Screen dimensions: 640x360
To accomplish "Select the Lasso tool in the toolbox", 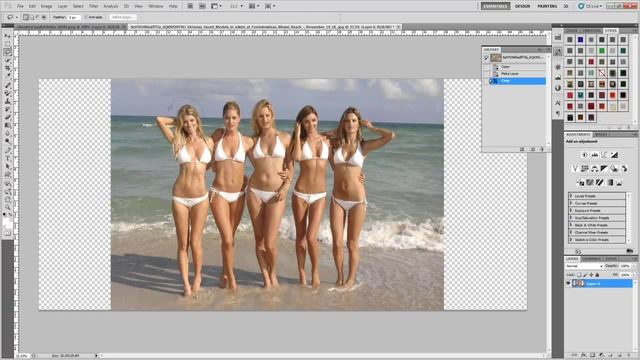I will pos(8,52).
